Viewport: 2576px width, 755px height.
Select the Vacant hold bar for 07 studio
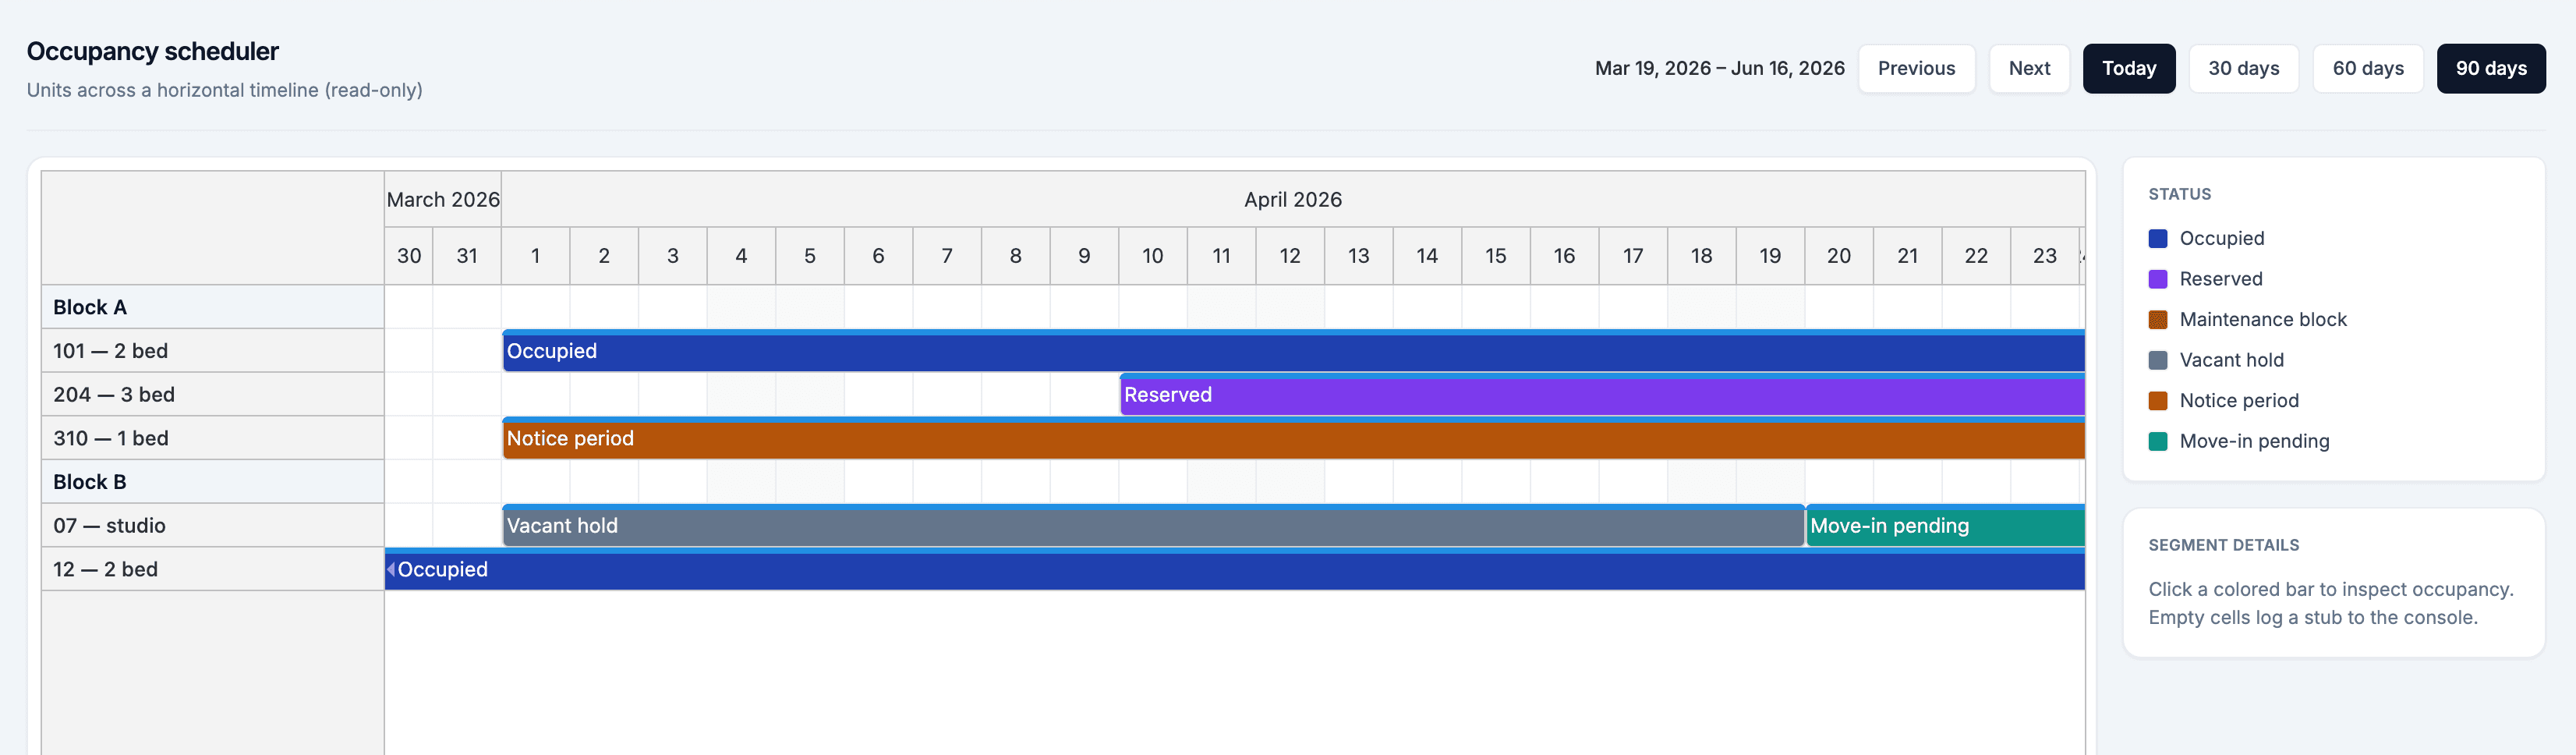tap(1100, 525)
